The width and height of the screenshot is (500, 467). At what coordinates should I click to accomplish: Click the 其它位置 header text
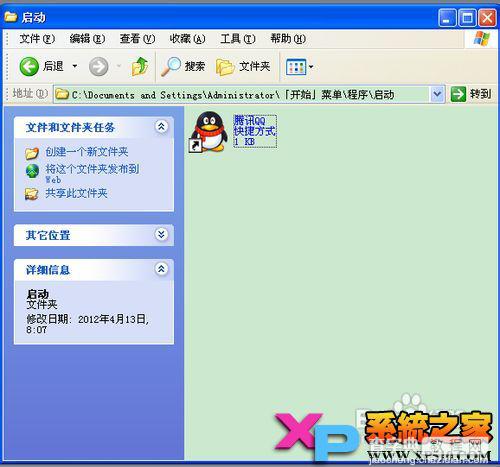click(48, 235)
